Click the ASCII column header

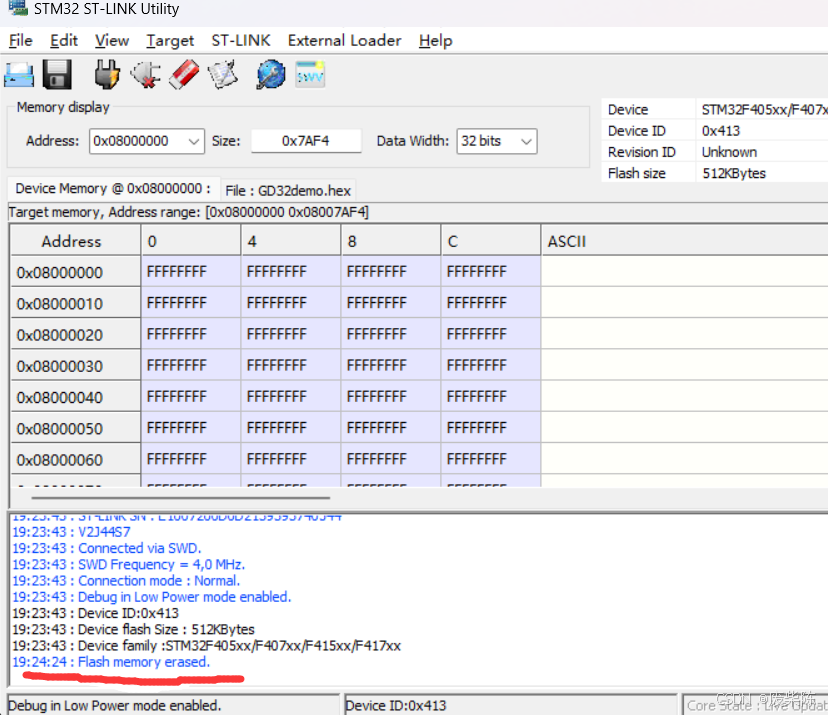coord(684,241)
